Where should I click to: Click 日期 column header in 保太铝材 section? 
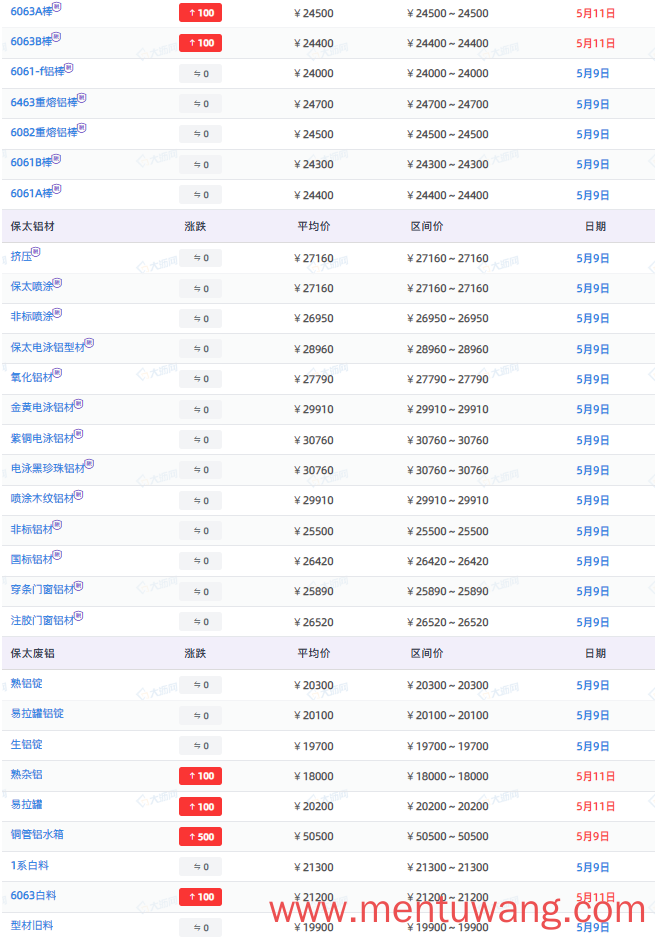coord(595,226)
